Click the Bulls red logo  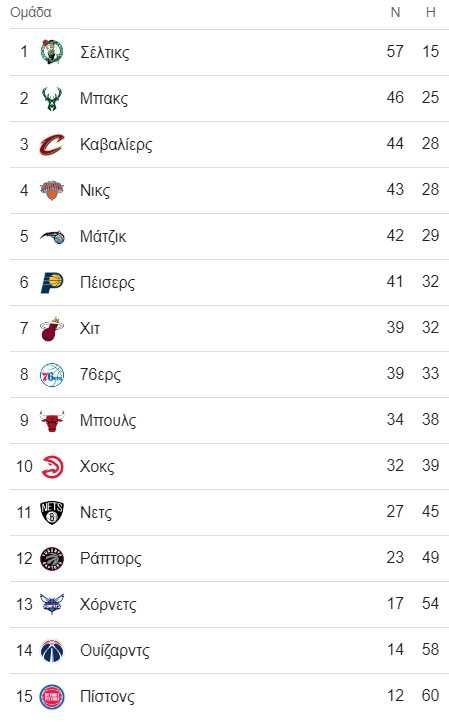[x=52, y=420]
